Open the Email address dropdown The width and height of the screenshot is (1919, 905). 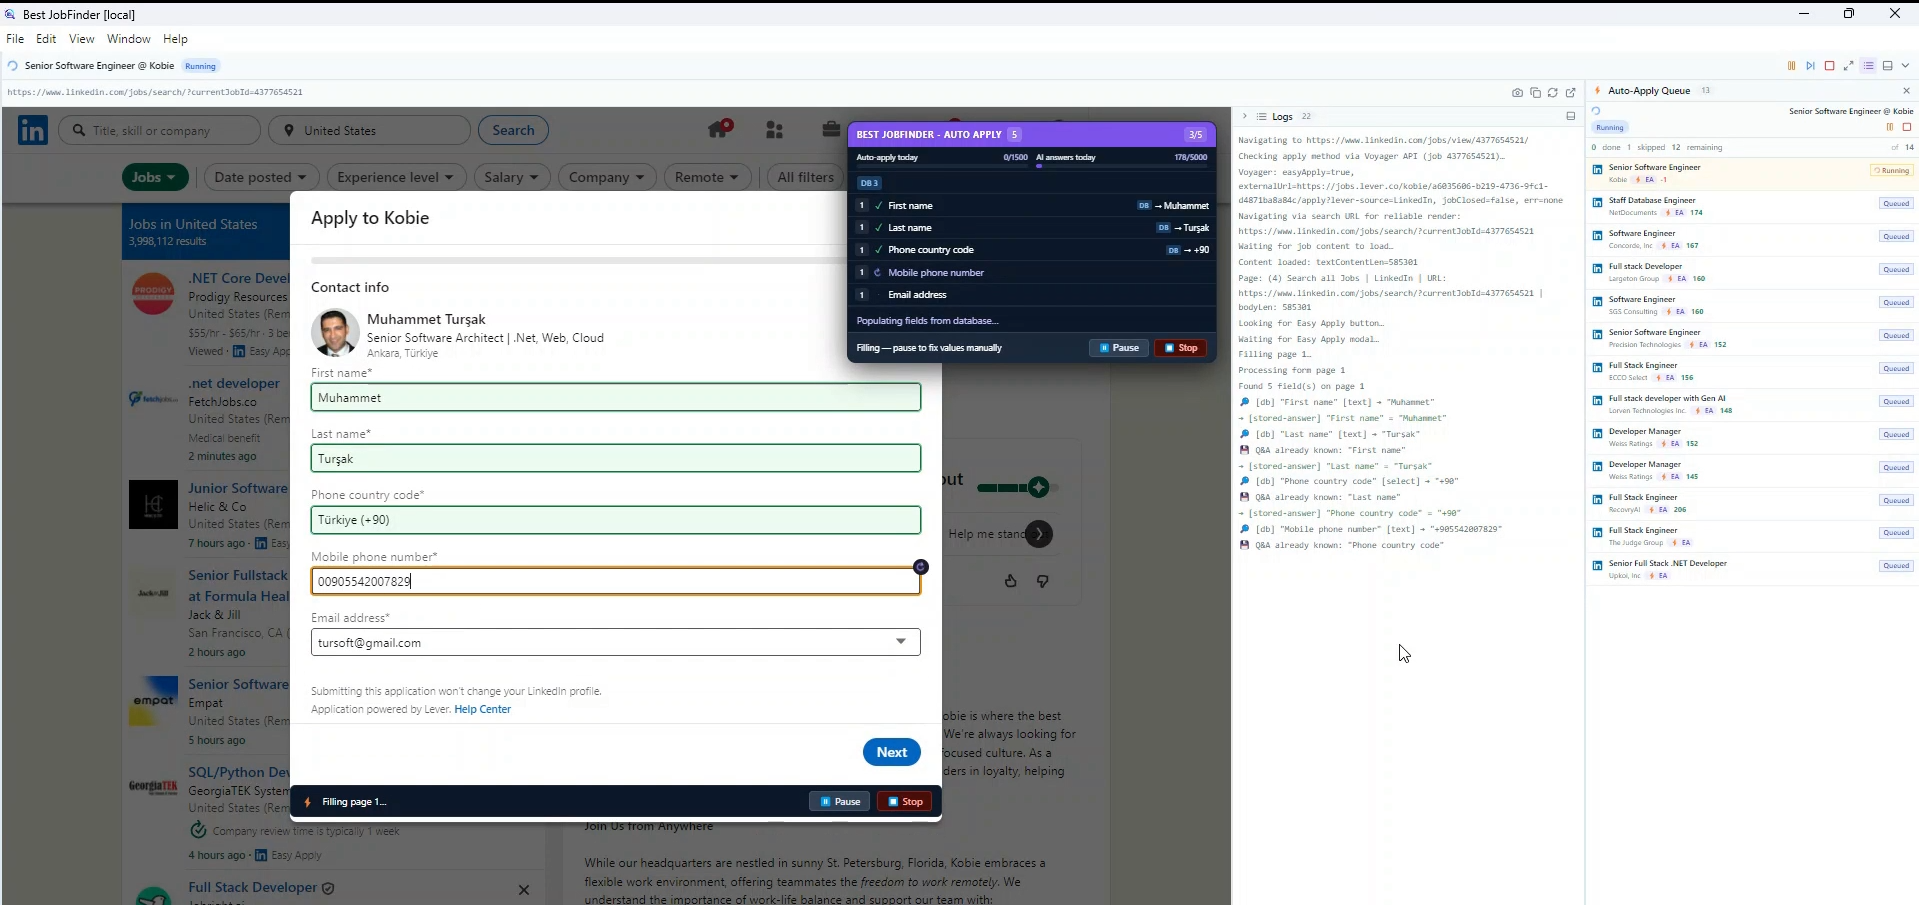(x=616, y=642)
